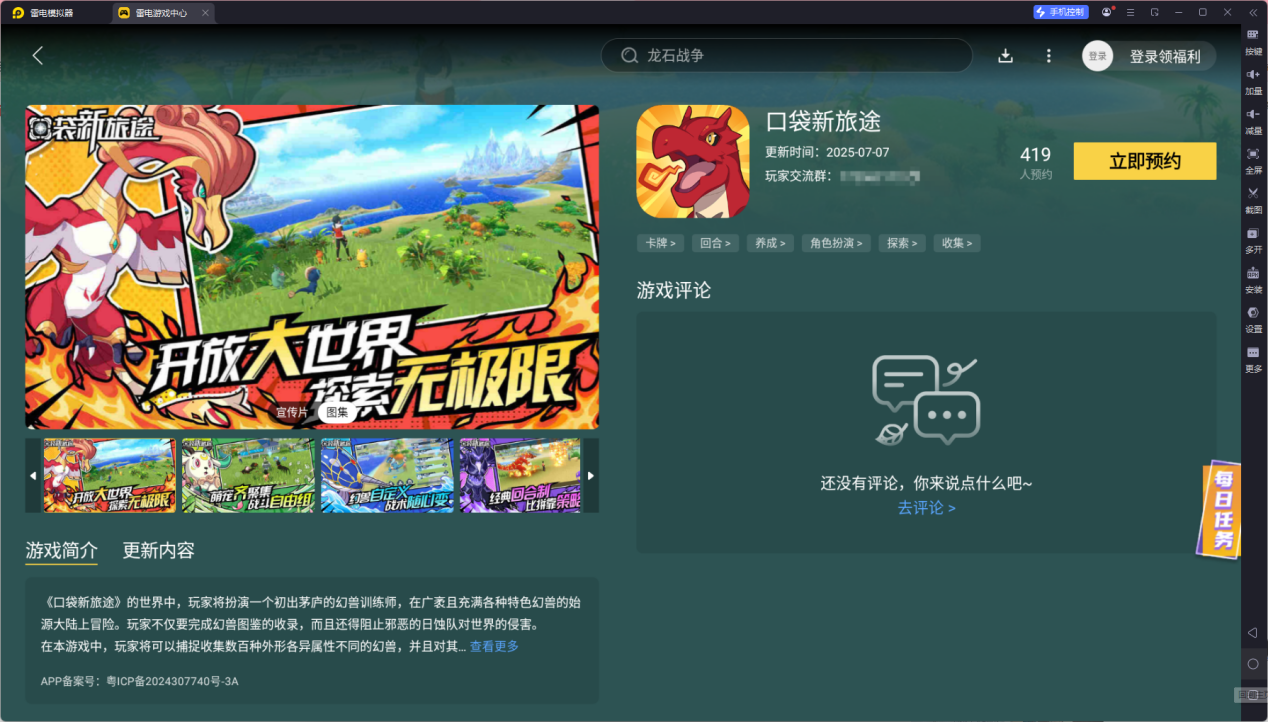The height and width of the screenshot is (722, 1268).
Task: Click the 419 人预约 counter
Action: pos(1036,162)
